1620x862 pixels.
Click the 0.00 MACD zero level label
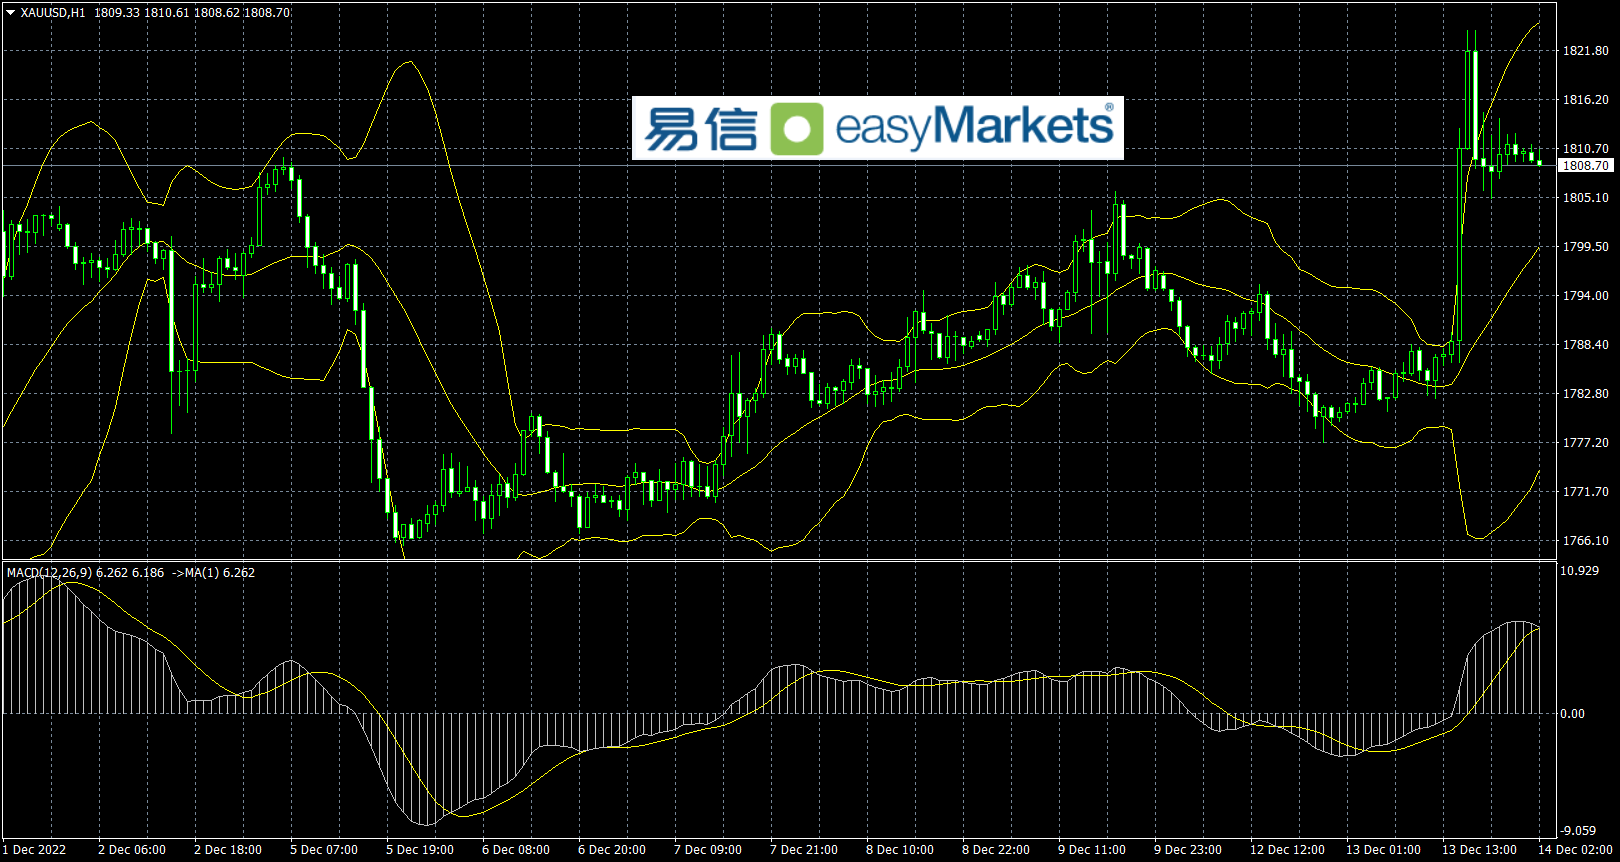(x=1572, y=714)
